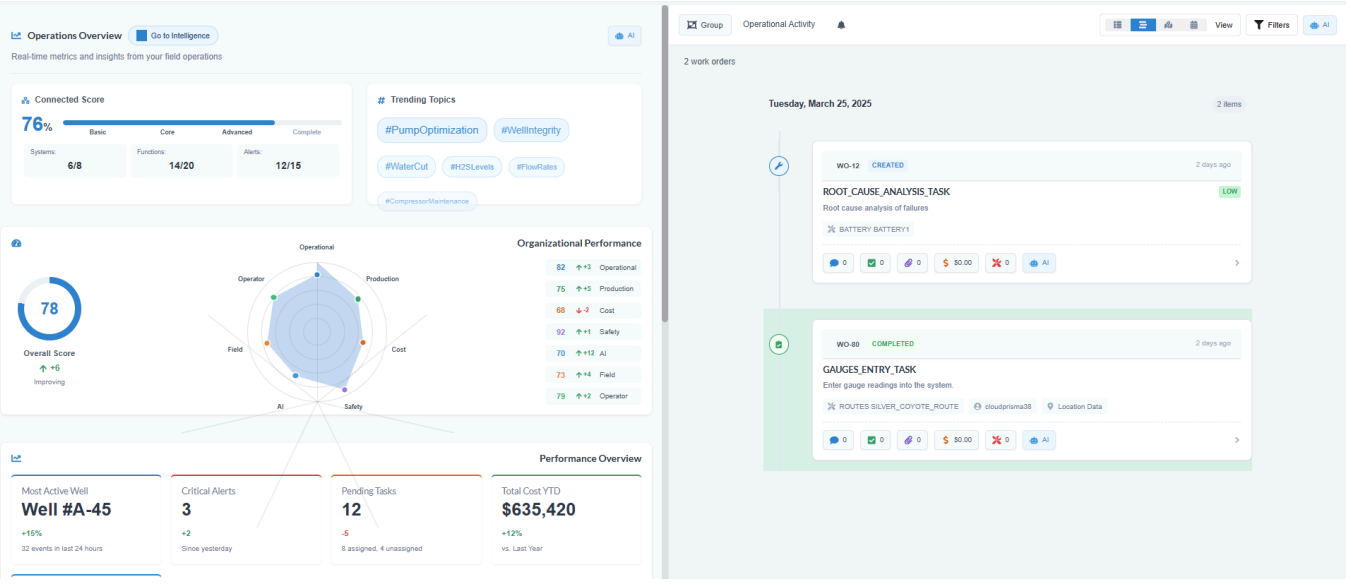Open the cost icon showing $0.00 on WO-80
The image size is (1353, 585).
[956, 439]
